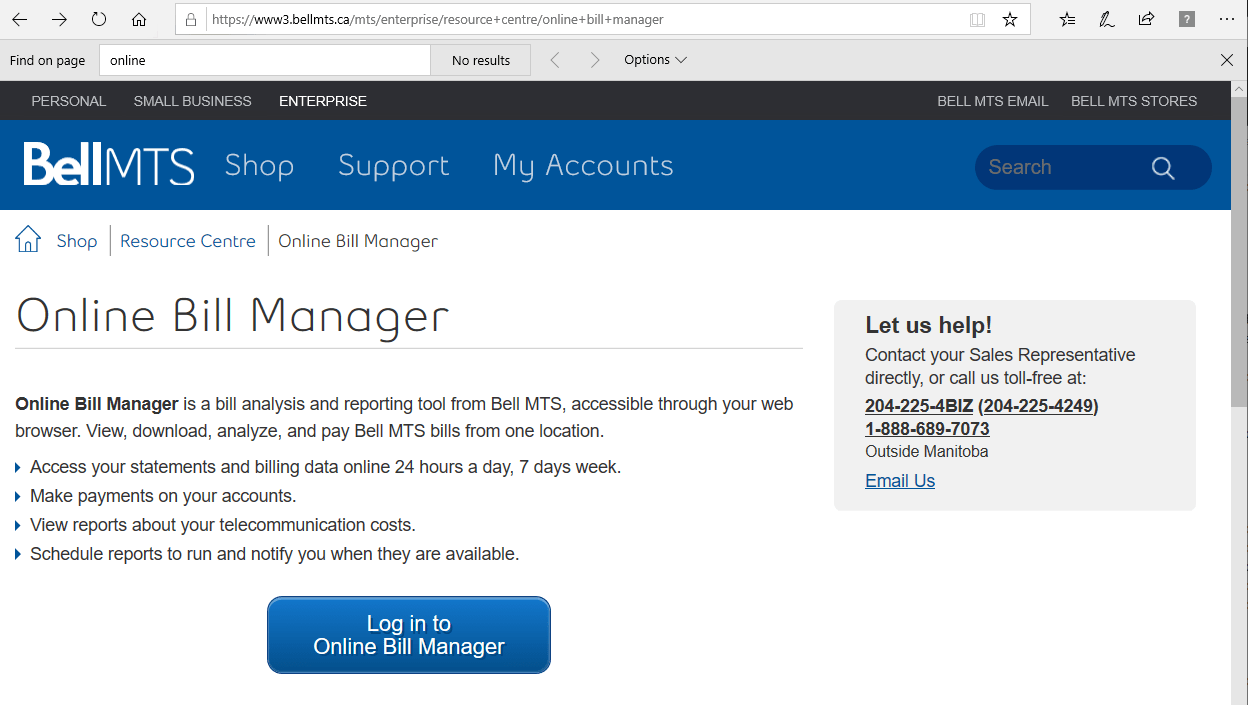Click the Bell MTS search magnifier
The height and width of the screenshot is (705, 1248).
pyautogui.click(x=1162, y=167)
